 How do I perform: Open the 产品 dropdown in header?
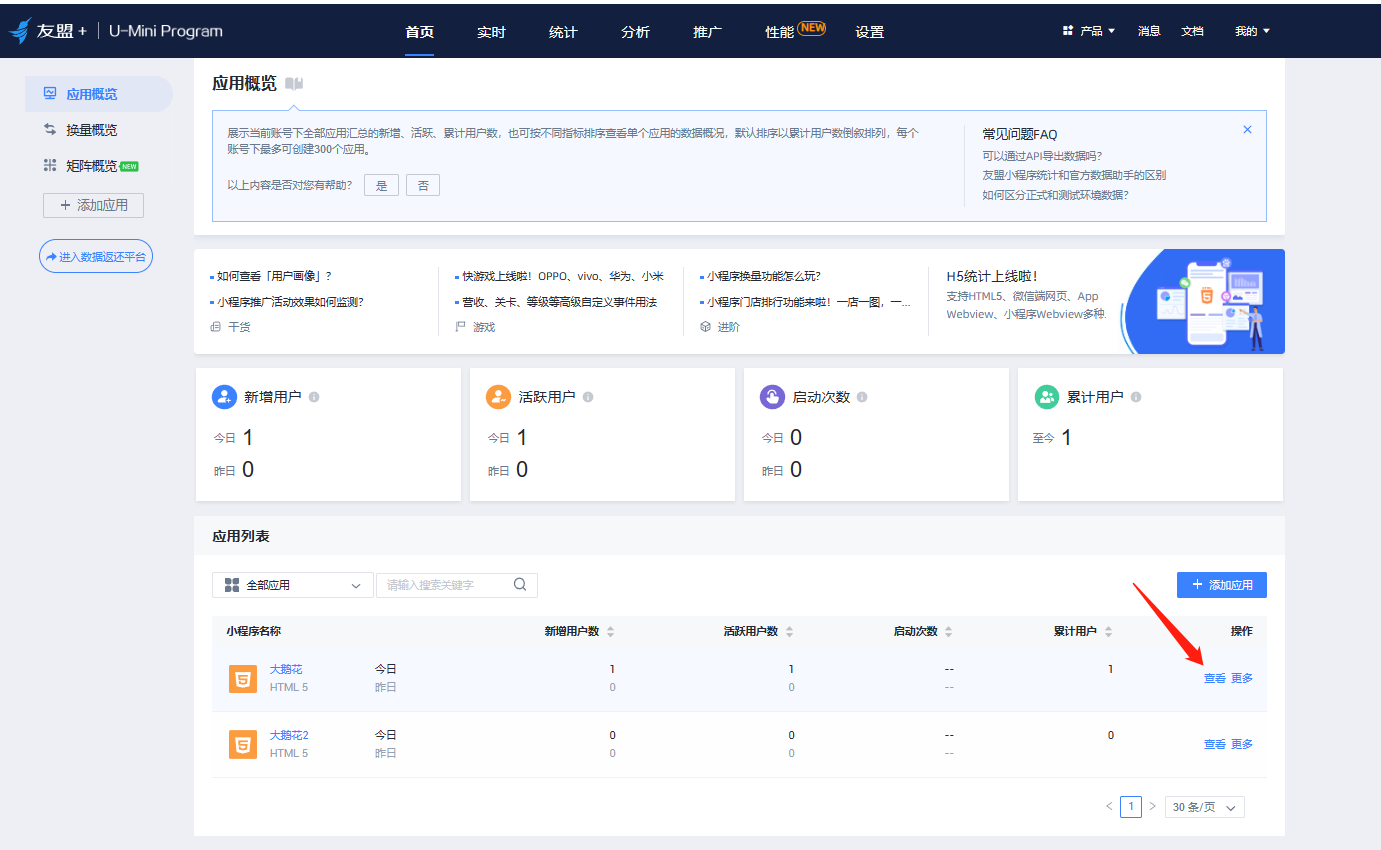pos(1089,31)
